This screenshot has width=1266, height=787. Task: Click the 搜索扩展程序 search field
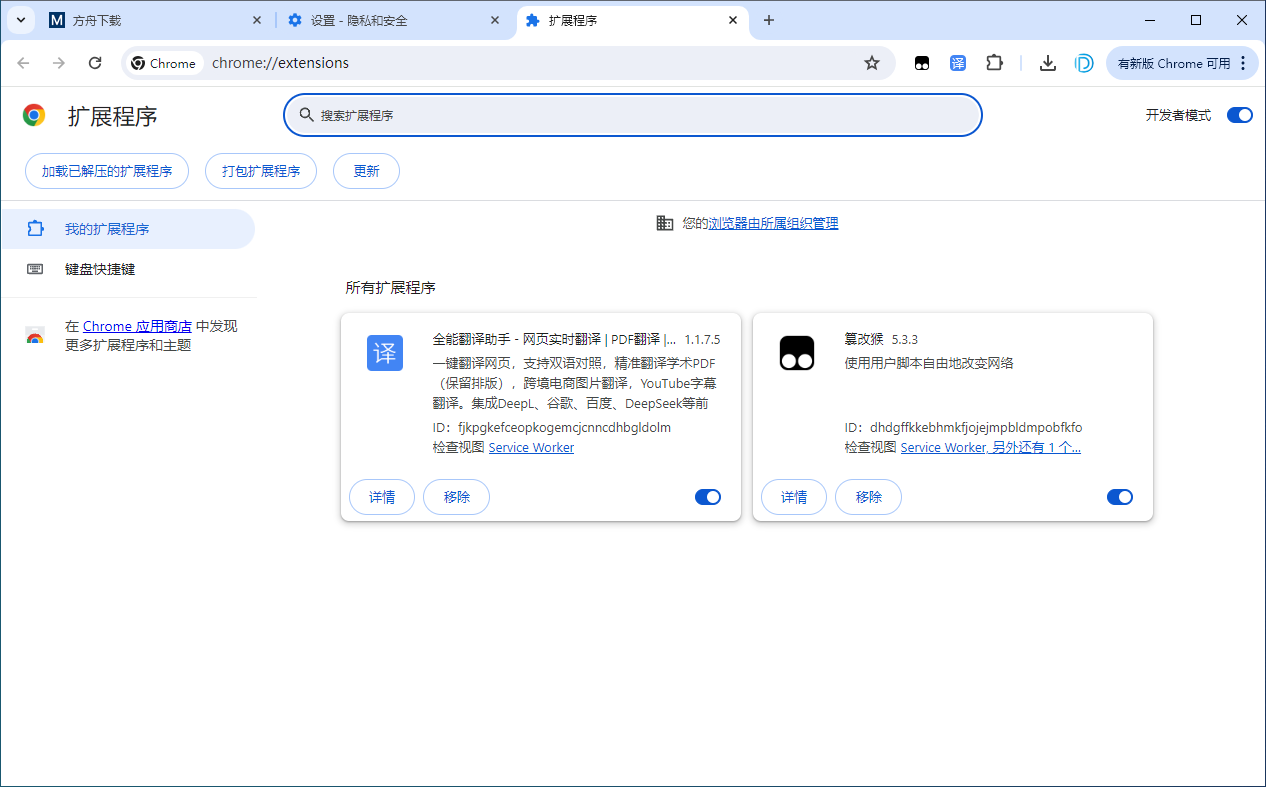pyautogui.click(x=632, y=115)
